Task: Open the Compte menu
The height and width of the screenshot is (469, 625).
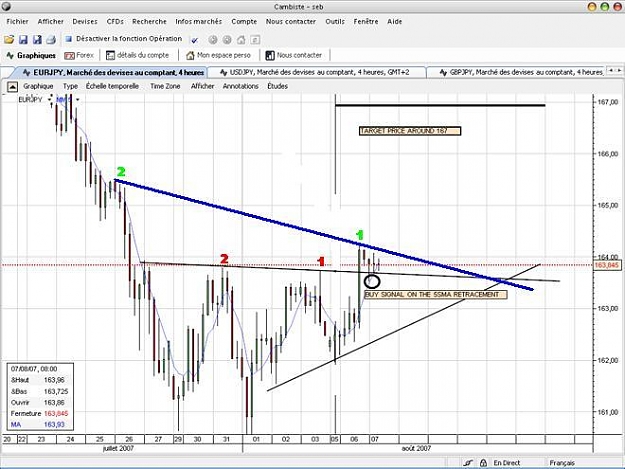Action: pyautogui.click(x=244, y=22)
